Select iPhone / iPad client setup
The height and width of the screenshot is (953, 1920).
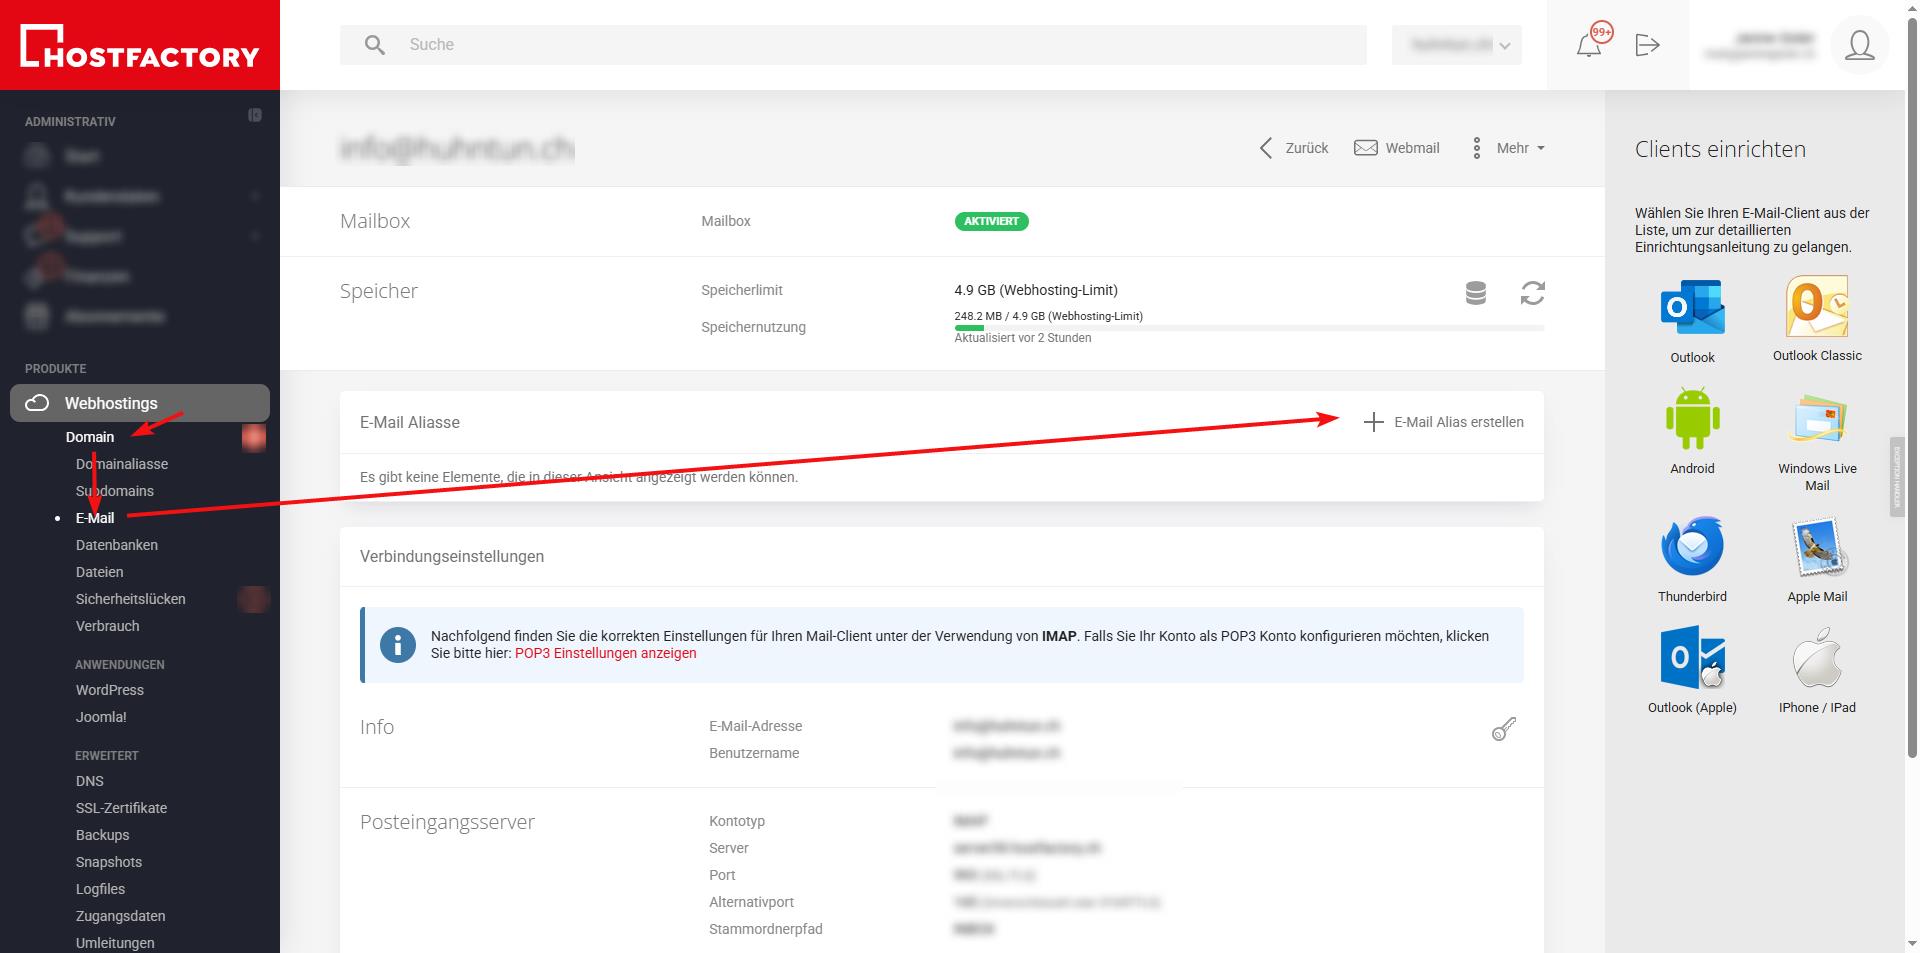(1817, 670)
